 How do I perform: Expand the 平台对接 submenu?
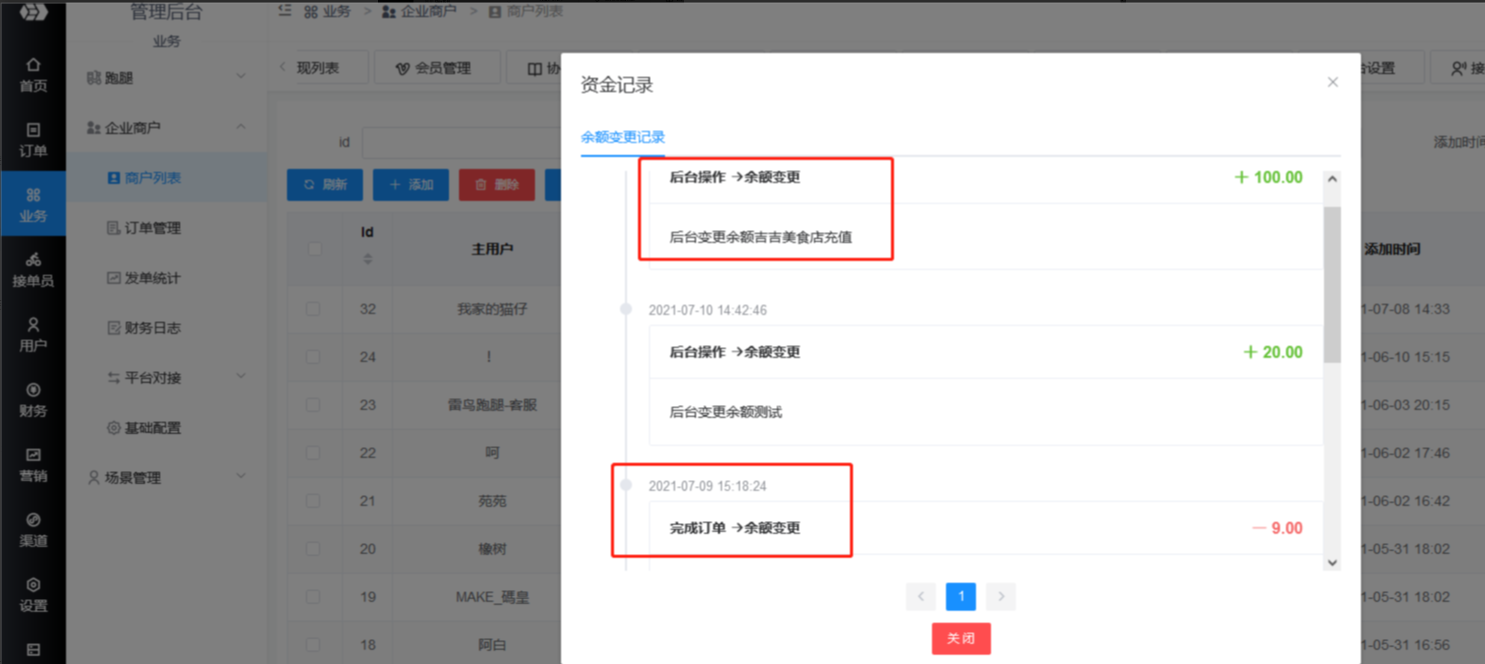(x=176, y=378)
